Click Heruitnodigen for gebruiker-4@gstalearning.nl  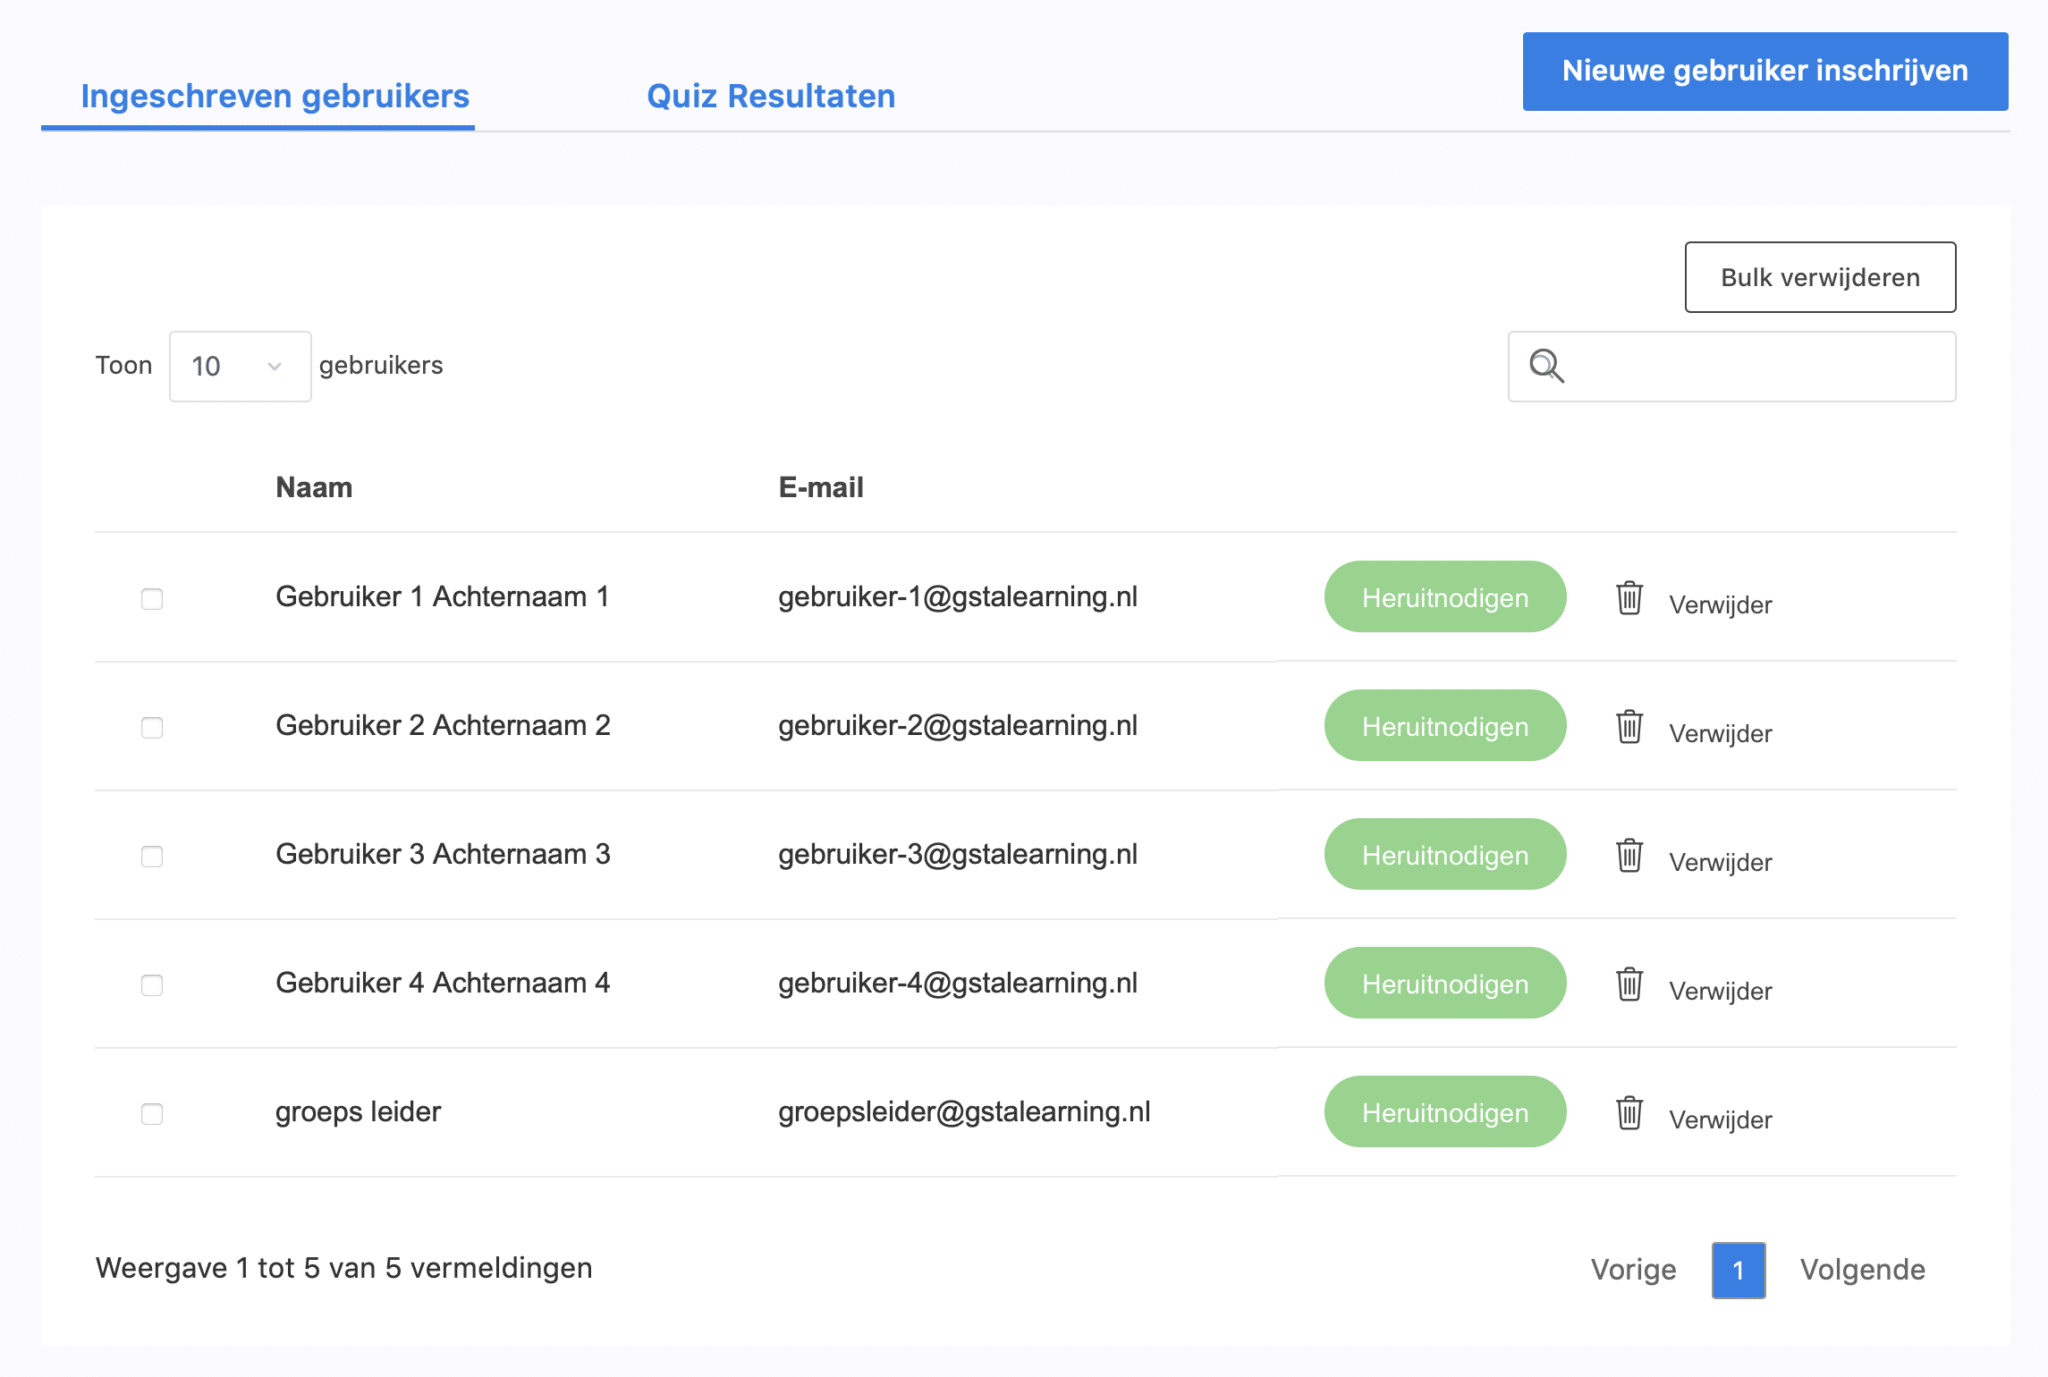click(1445, 983)
